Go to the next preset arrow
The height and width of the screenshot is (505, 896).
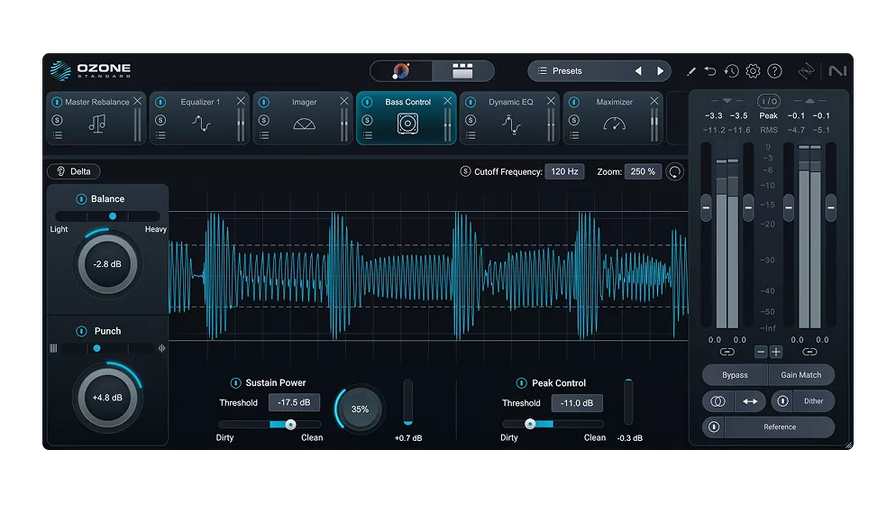660,71
